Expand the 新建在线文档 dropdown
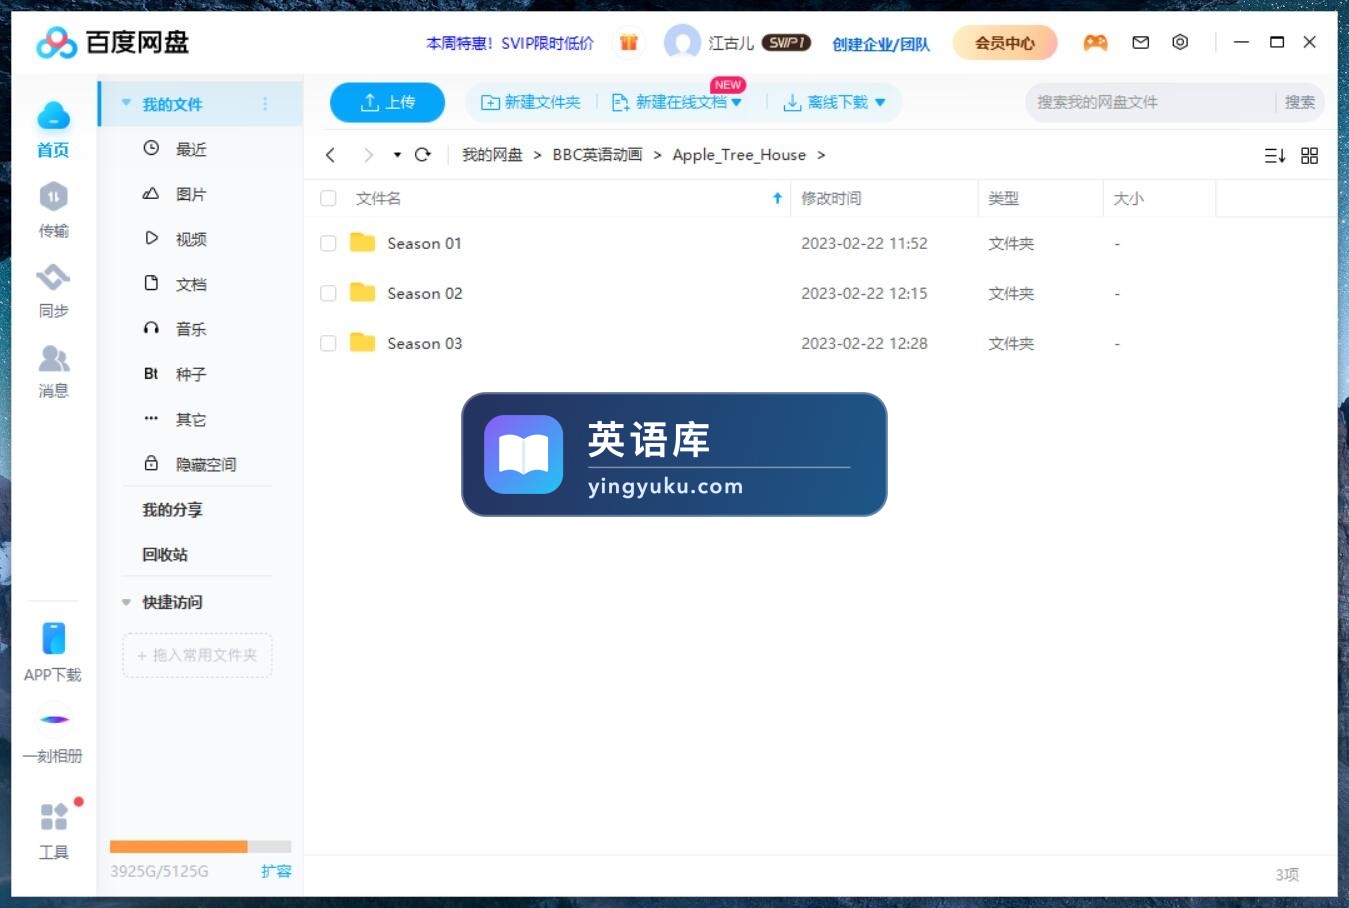 [736, 102]
